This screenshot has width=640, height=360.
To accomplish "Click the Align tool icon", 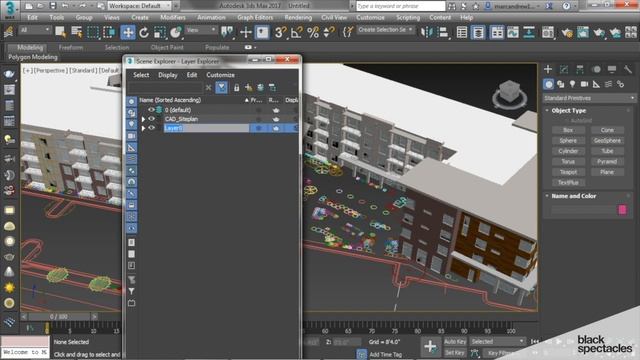I will 443,32.
